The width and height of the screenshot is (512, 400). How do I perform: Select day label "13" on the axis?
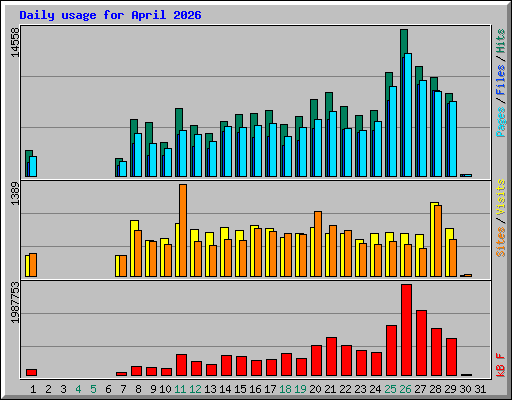(210, 389)
